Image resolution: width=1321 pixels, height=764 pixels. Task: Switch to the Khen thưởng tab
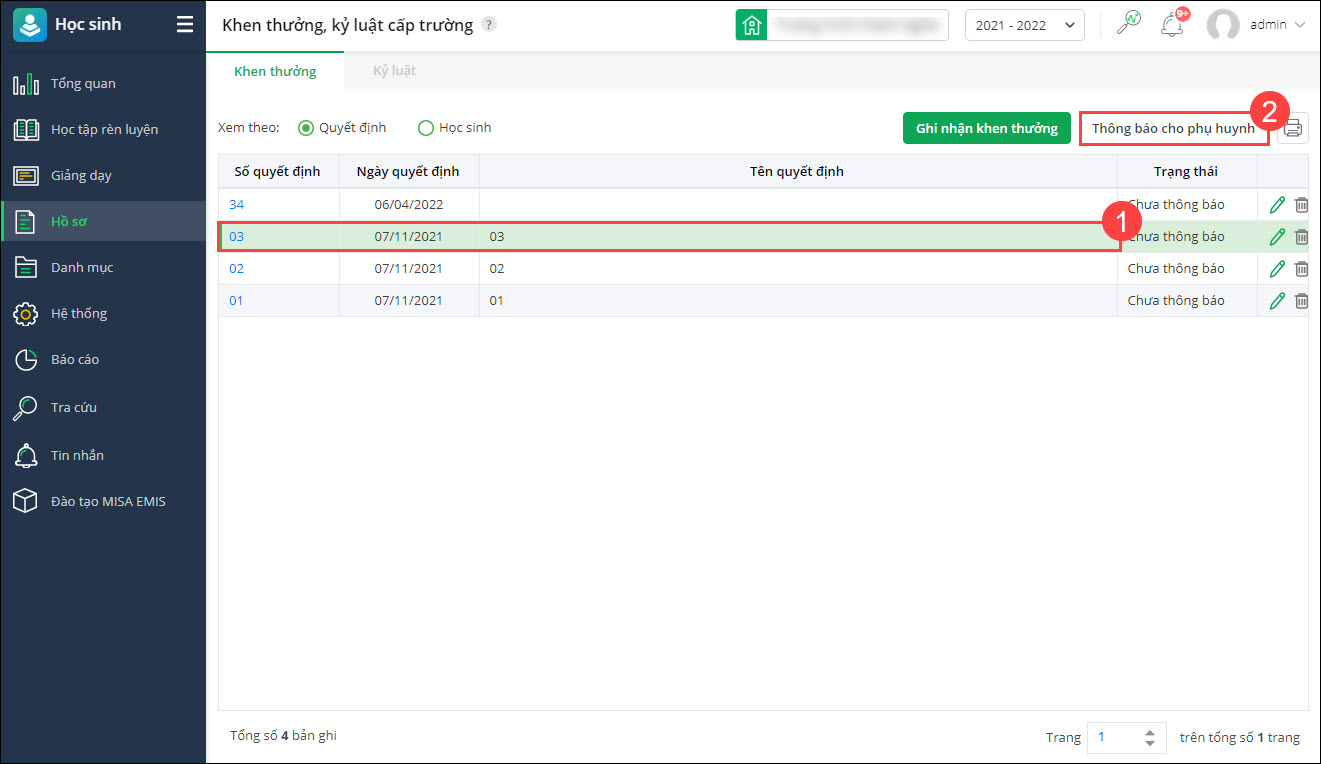(x=275, y=71)
